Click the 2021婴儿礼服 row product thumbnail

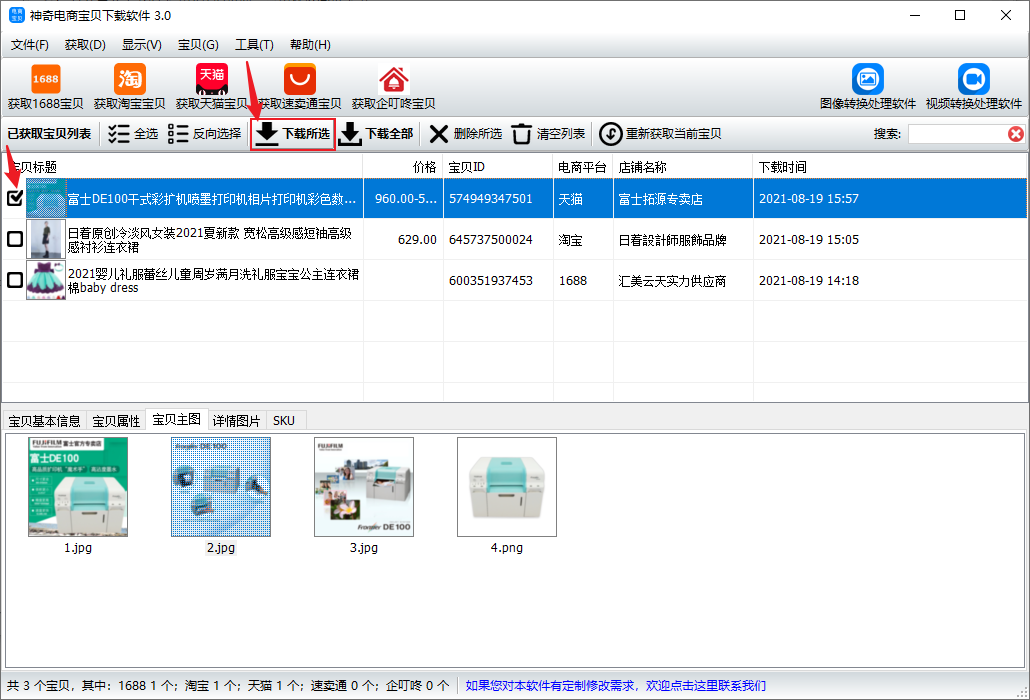coord(46,280)
